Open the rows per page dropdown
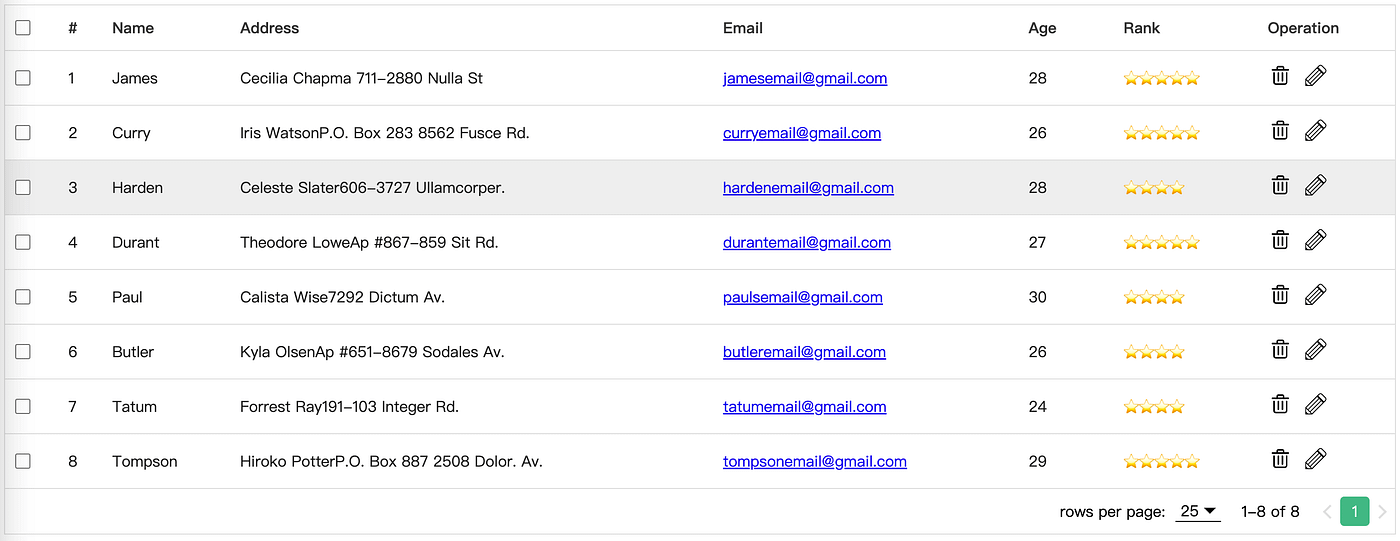1400x541 pixels. (x=1198, y=511)
